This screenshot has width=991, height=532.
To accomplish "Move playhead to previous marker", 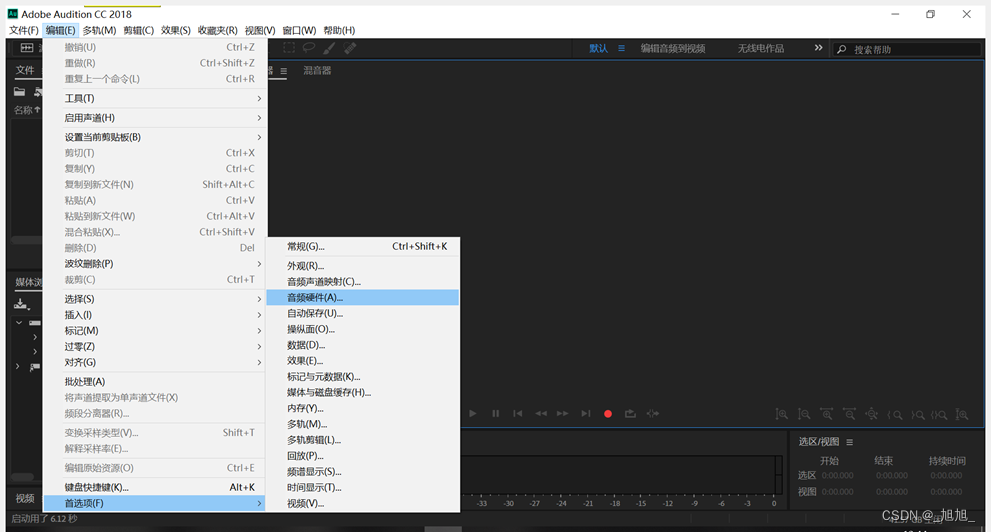I will coord(518,414).
